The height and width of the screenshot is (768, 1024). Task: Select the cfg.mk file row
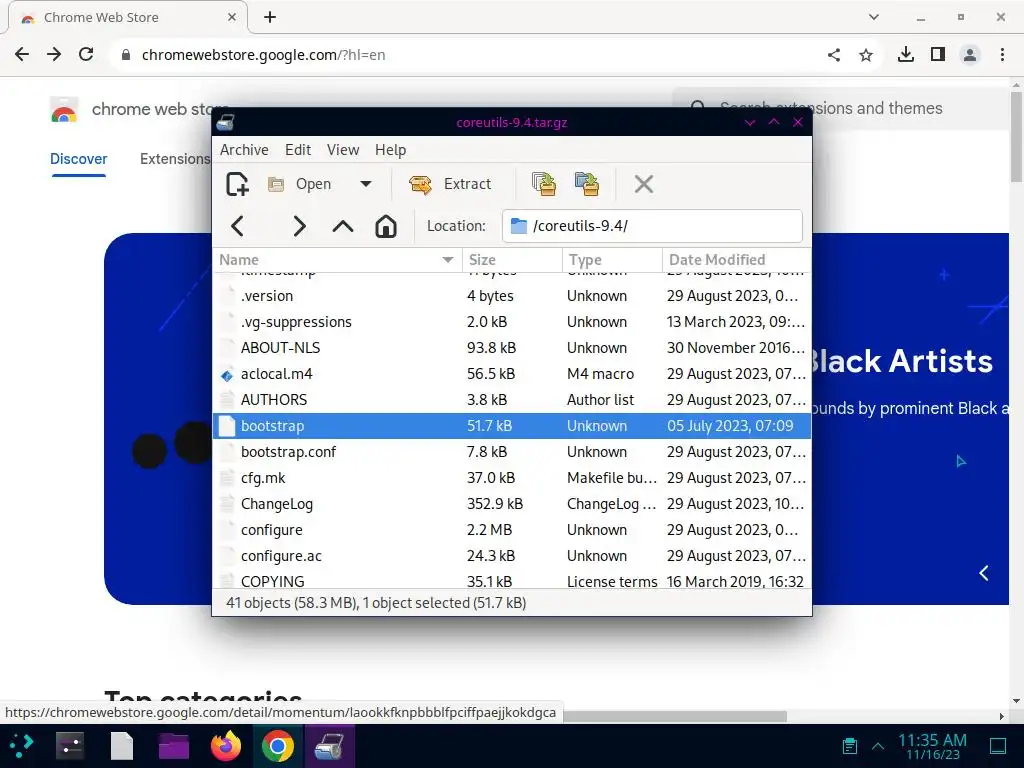pos(512,478)
